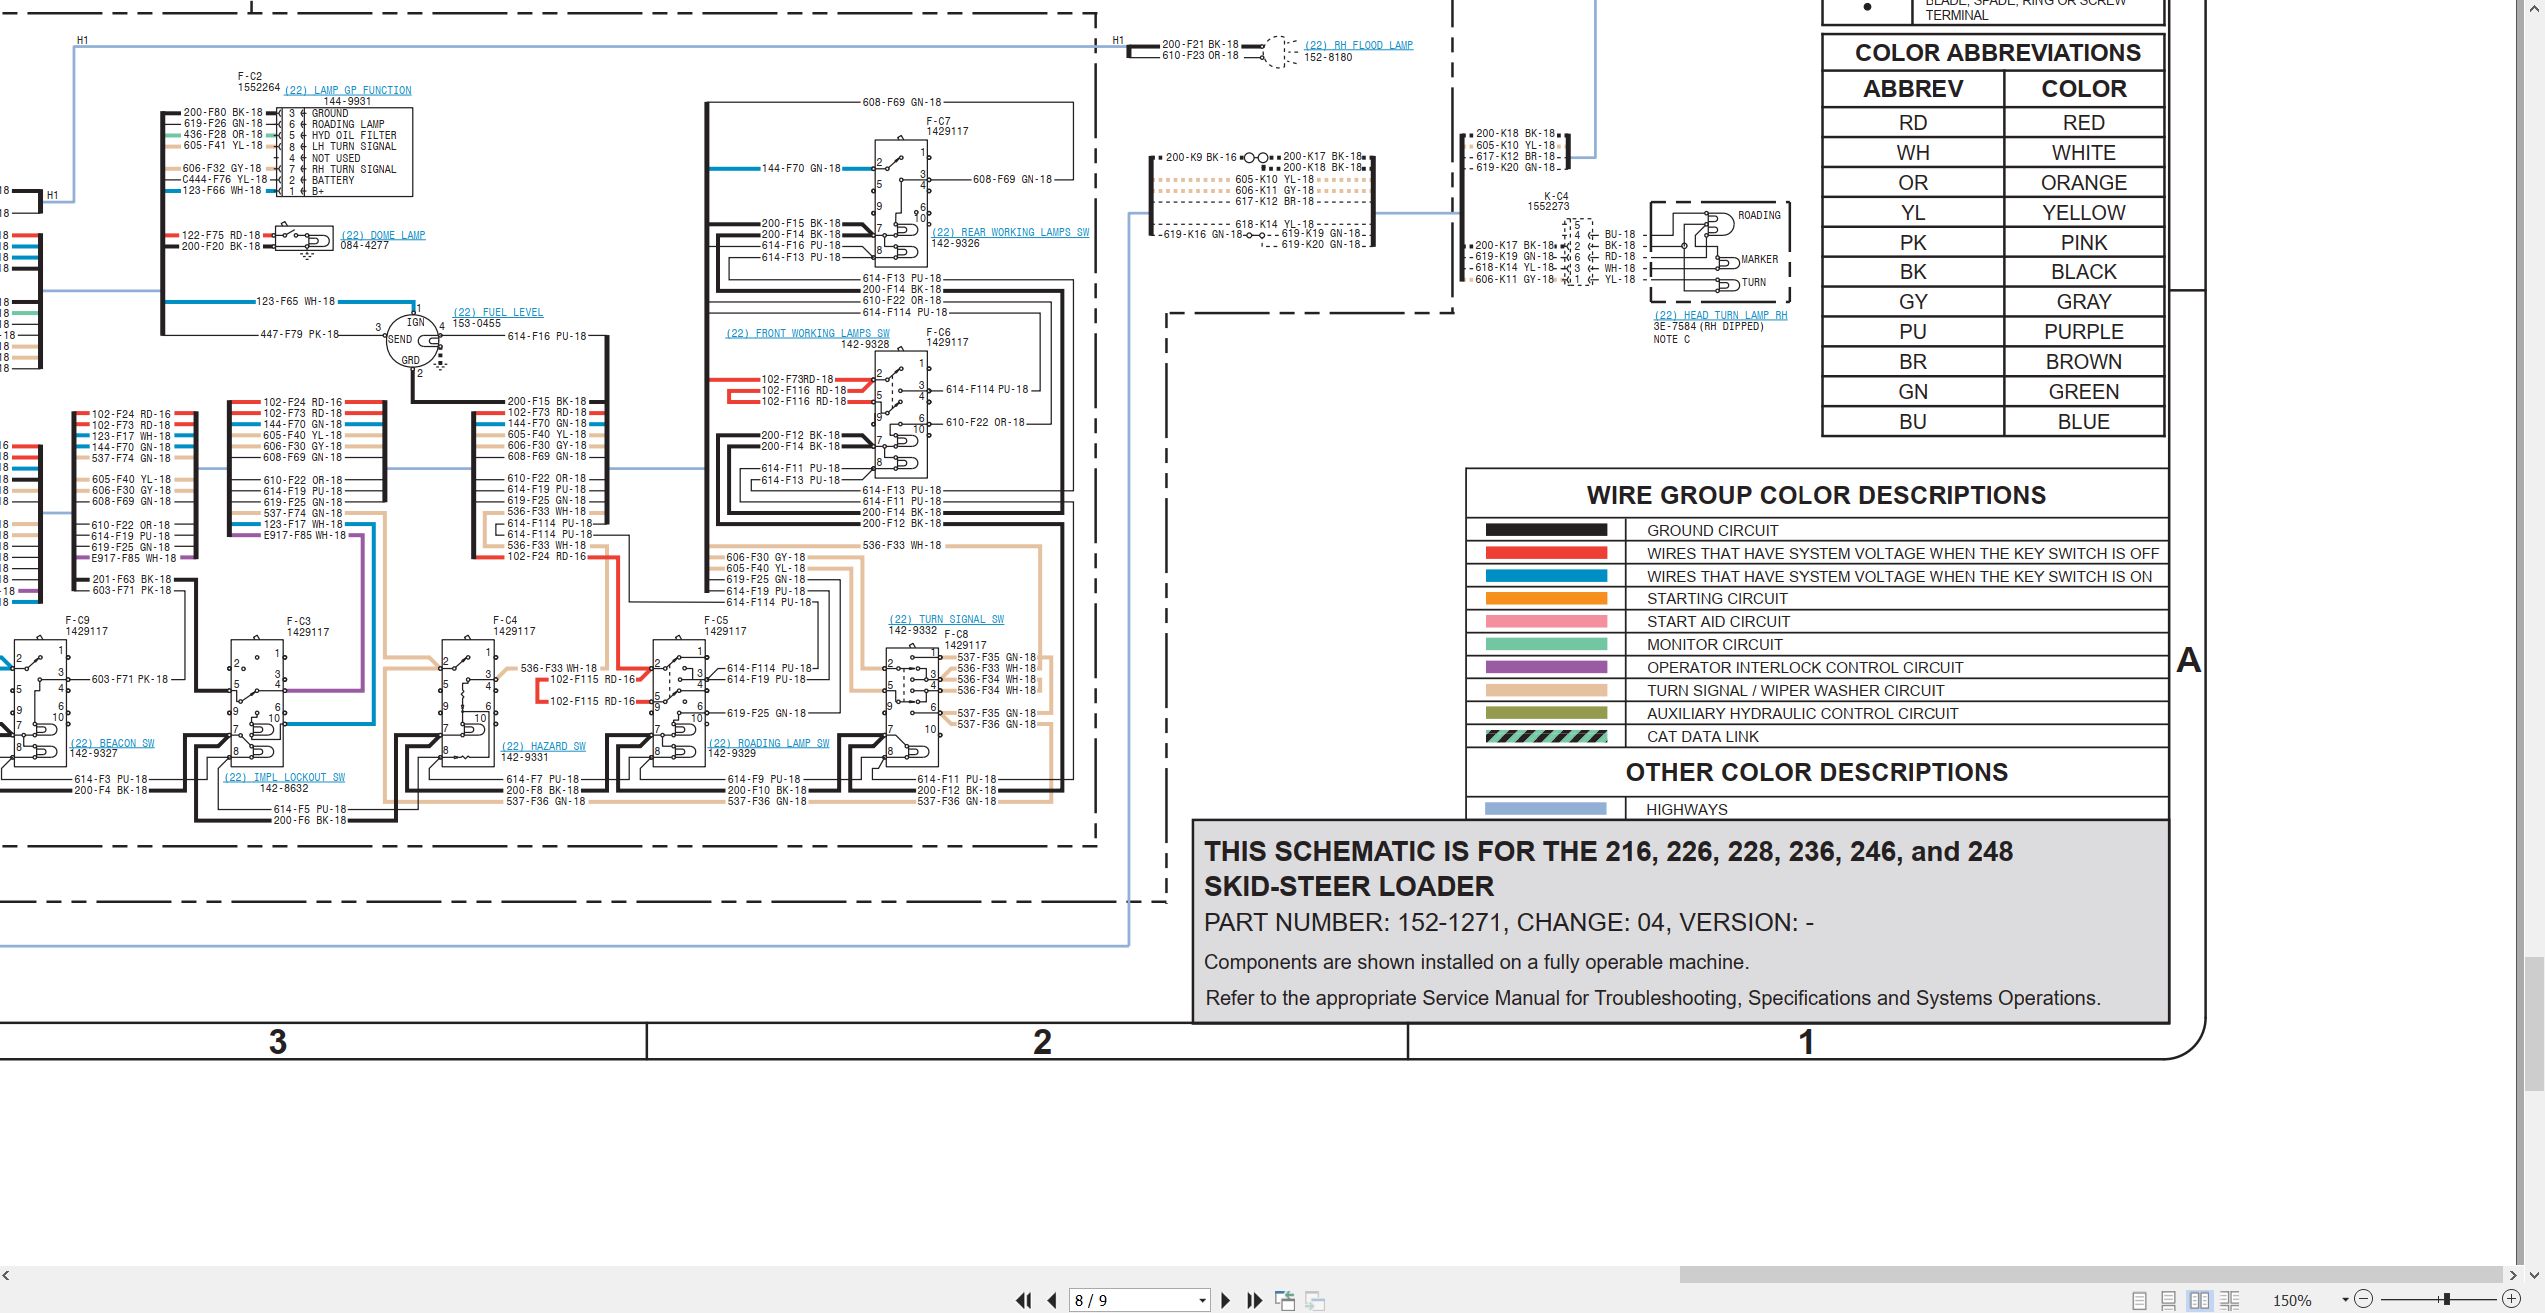Click the zoom out minus button
Viewport: 2545px width, 1313px height.
tap(2364, 1299)
